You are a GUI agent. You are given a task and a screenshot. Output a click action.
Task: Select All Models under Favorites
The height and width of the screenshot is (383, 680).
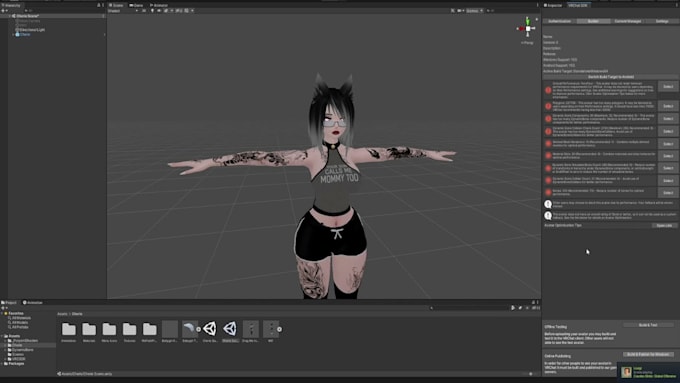coord(18,323)
